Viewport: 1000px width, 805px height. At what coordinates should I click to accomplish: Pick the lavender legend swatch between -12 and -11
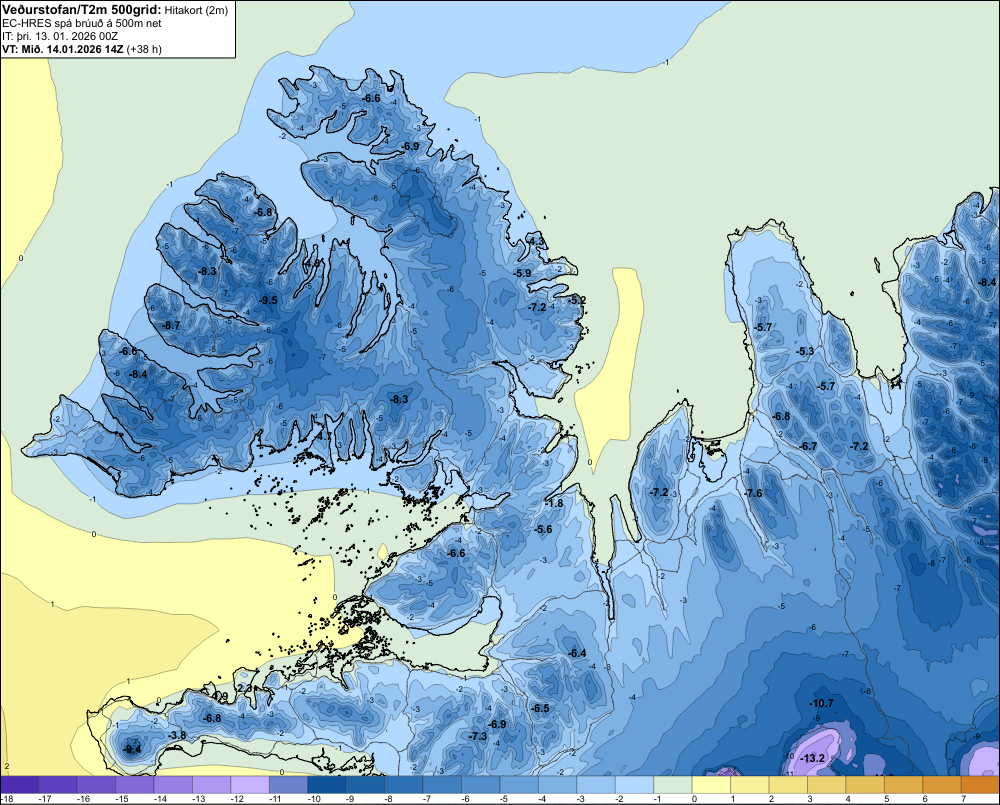click(250, 785)
